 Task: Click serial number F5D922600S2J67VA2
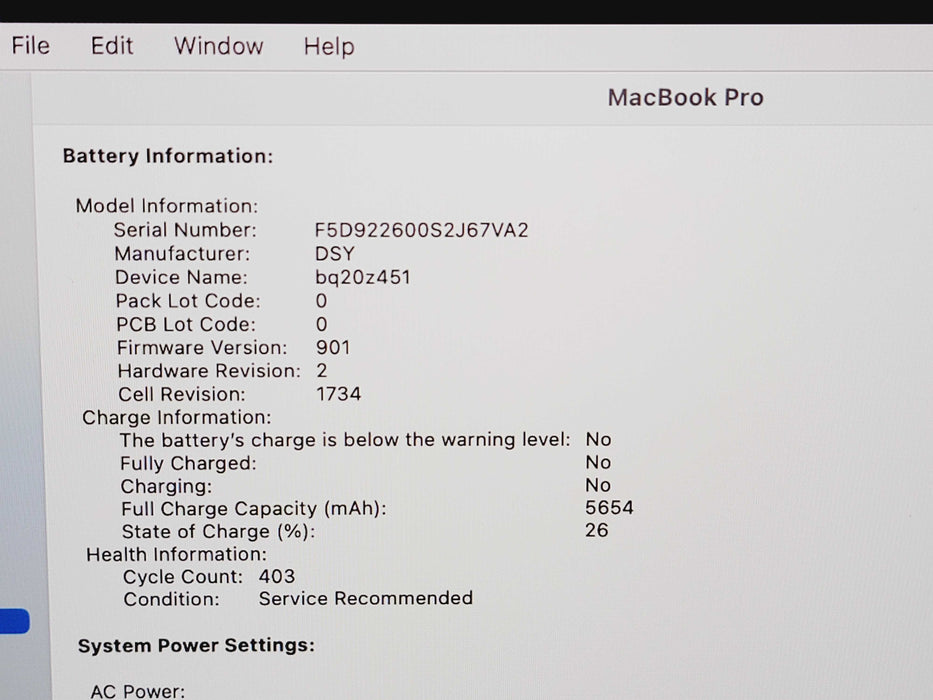point(421,230)
